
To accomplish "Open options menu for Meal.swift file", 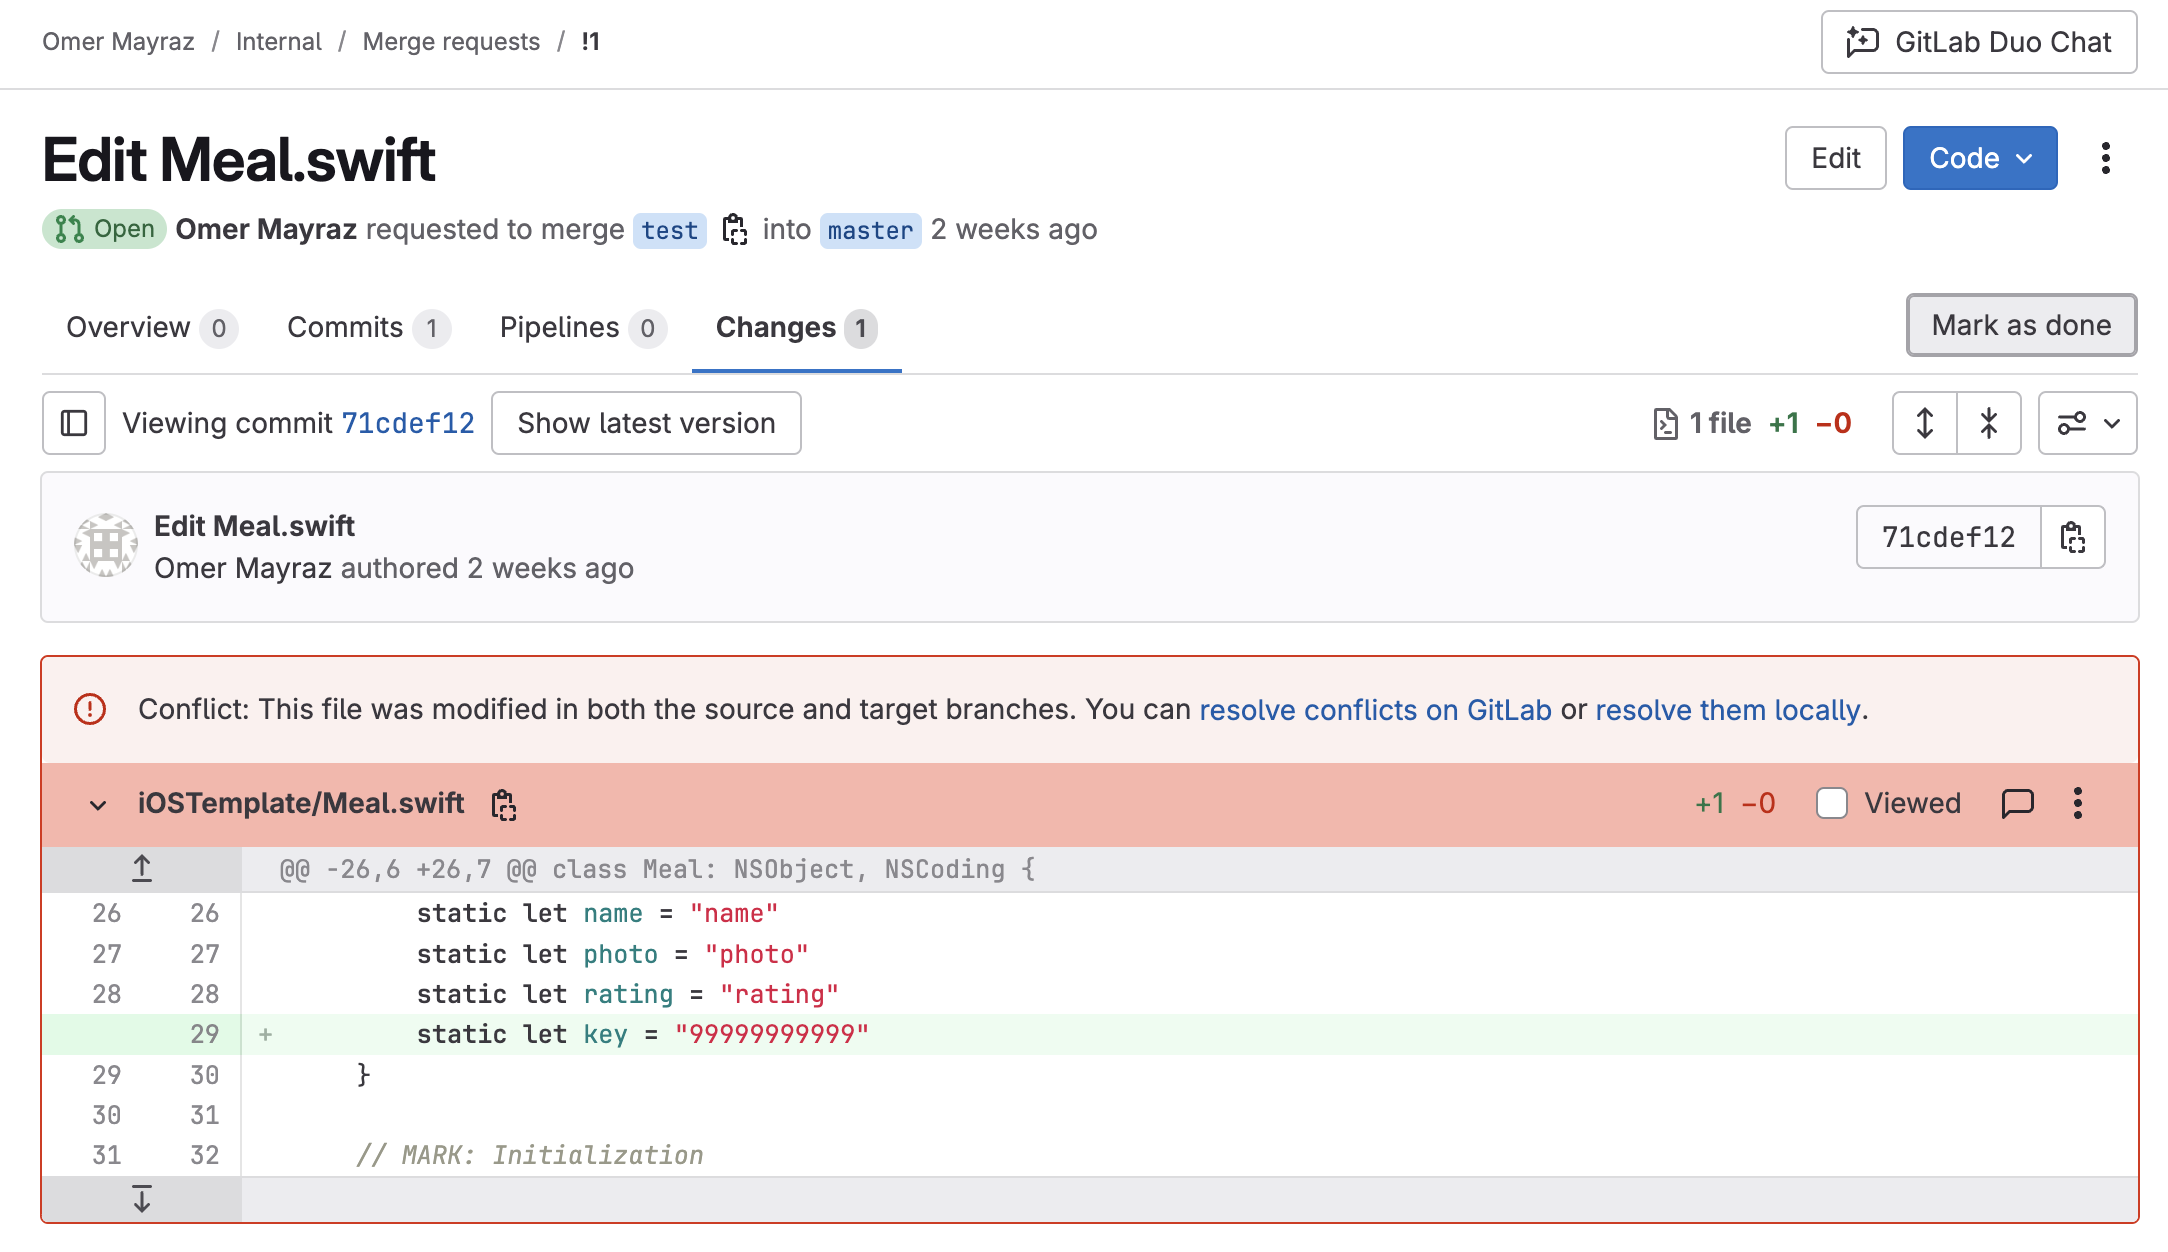I will pos(2078,803).
